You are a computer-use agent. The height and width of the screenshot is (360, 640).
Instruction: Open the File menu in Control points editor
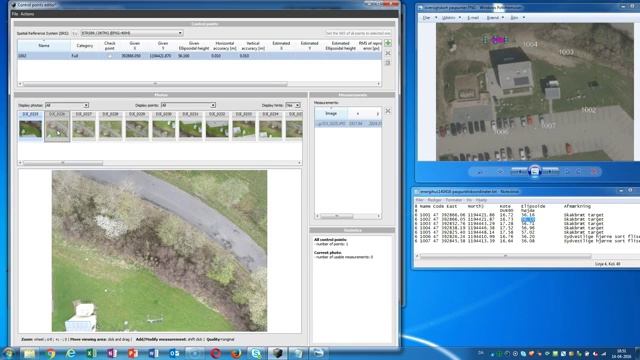pos(15,14)
